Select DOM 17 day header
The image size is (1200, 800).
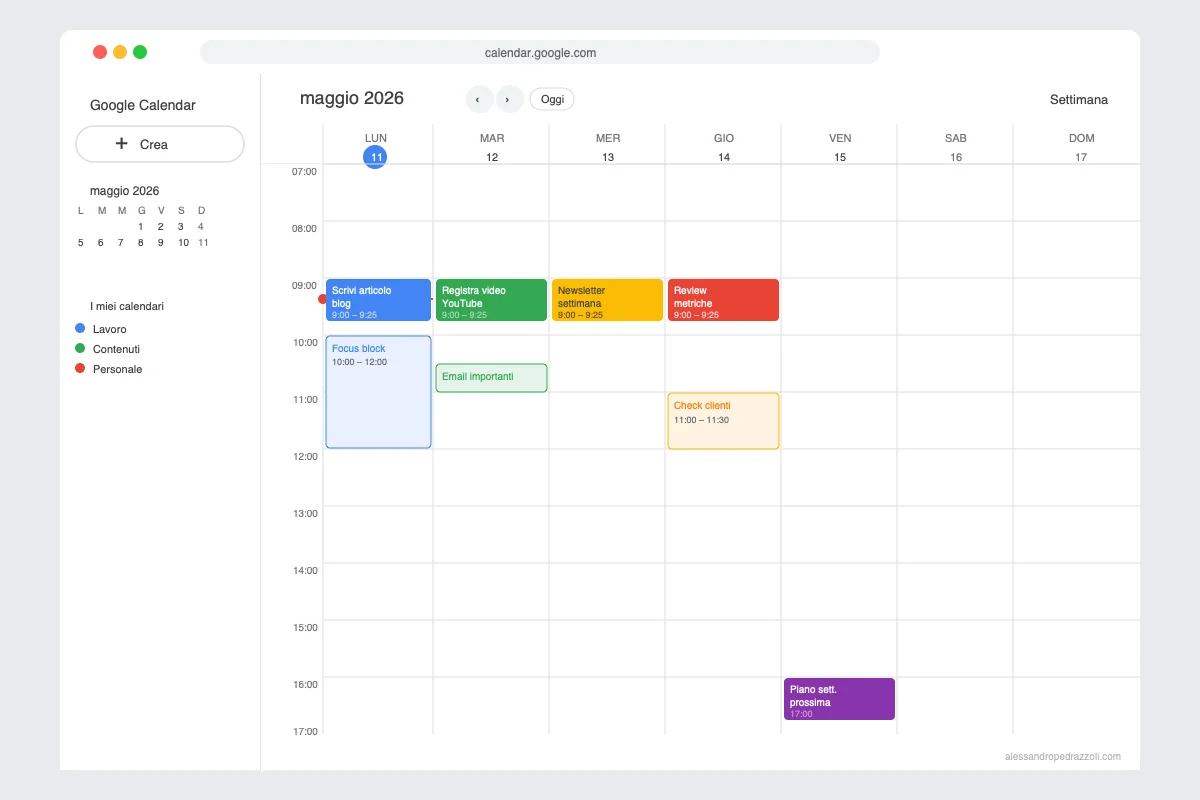[x=1081, y=147]
